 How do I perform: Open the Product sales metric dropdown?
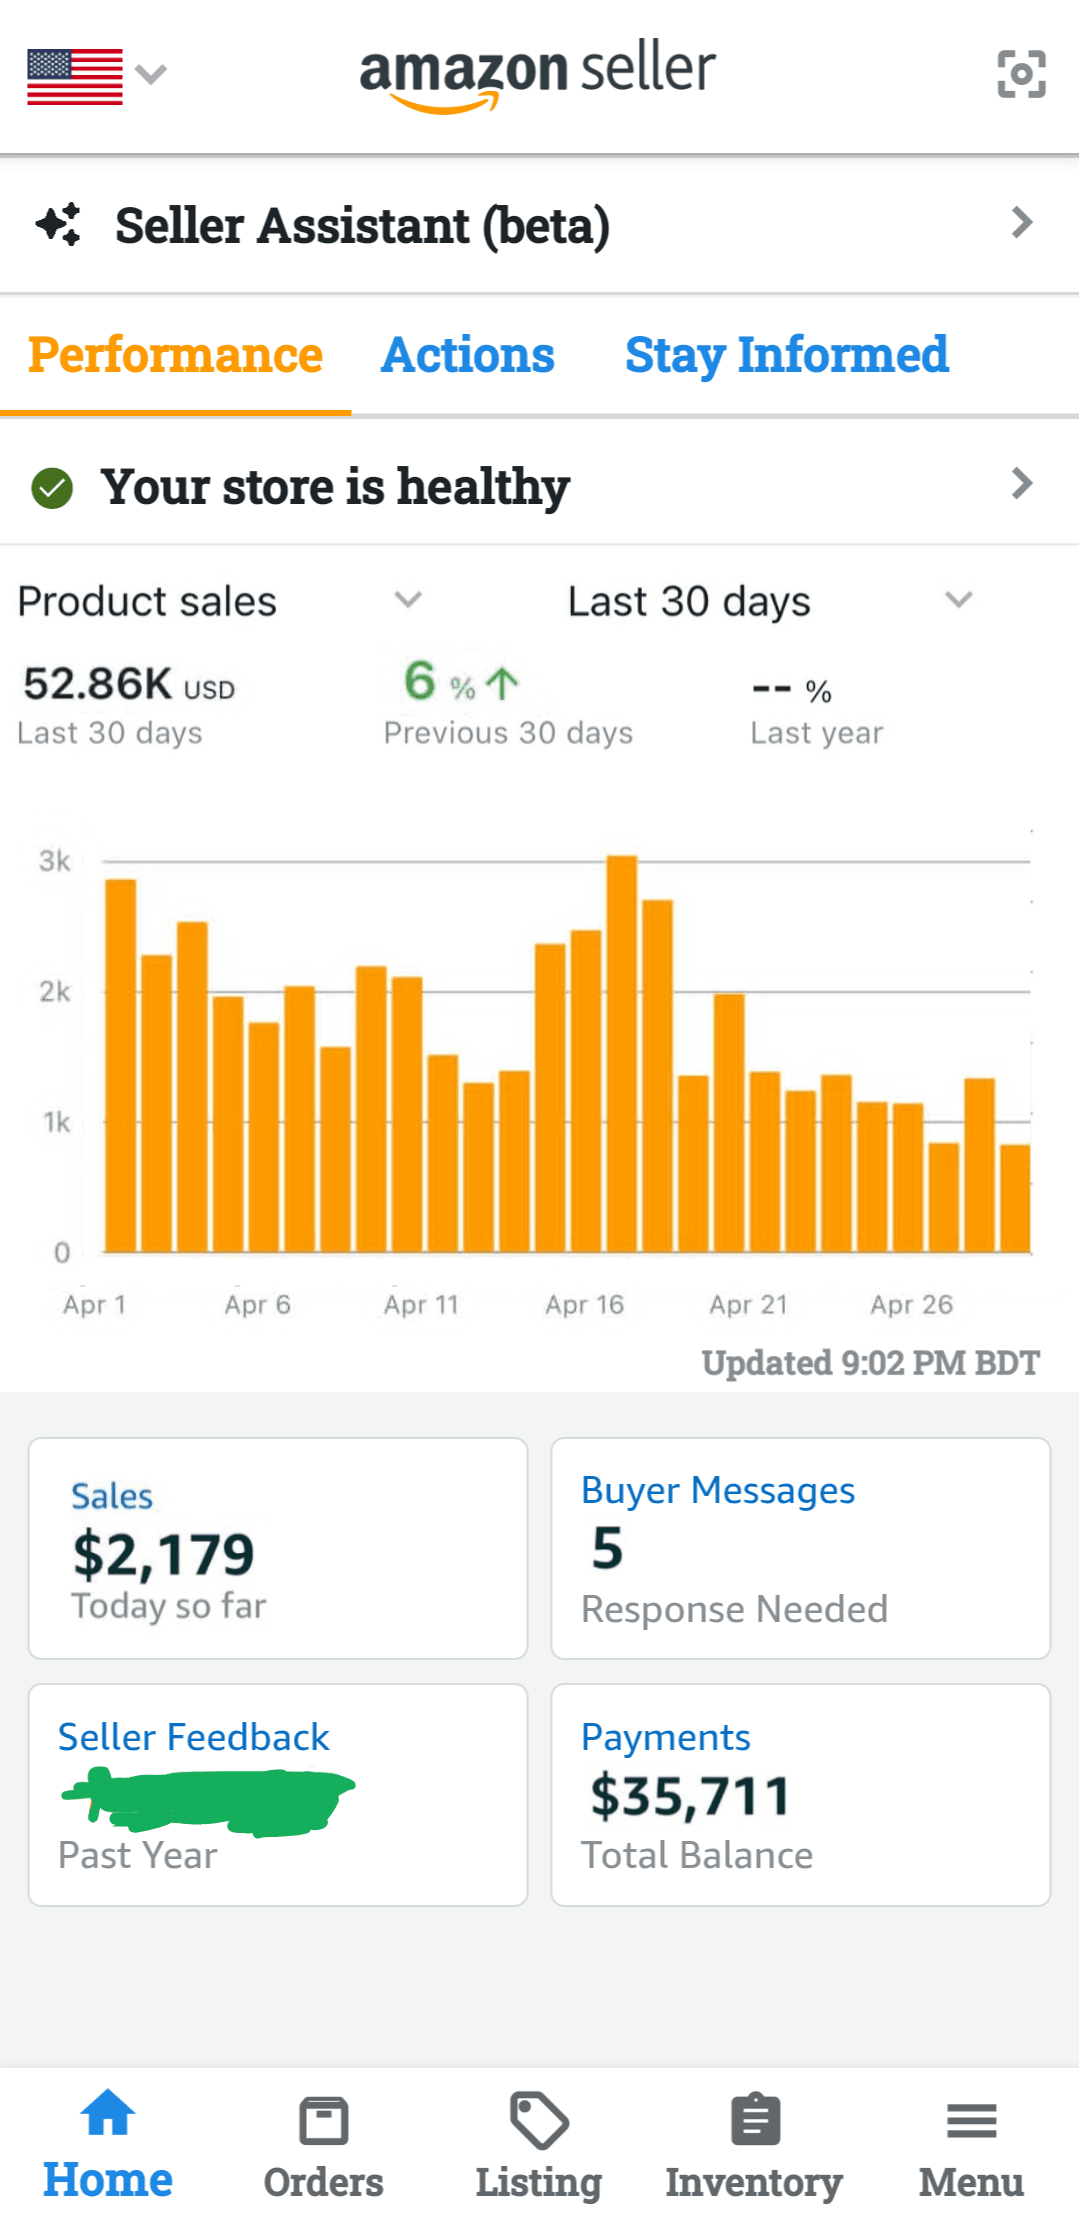coord(407,600)
